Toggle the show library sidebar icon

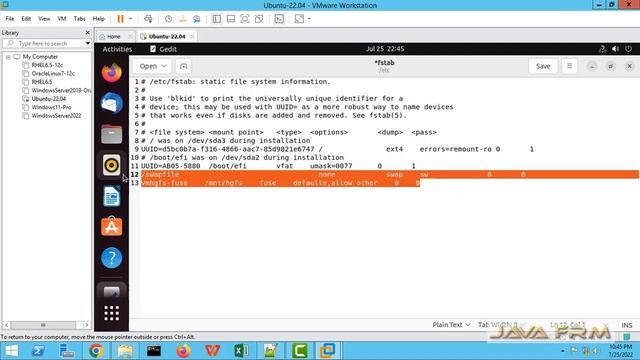(217, 19)
